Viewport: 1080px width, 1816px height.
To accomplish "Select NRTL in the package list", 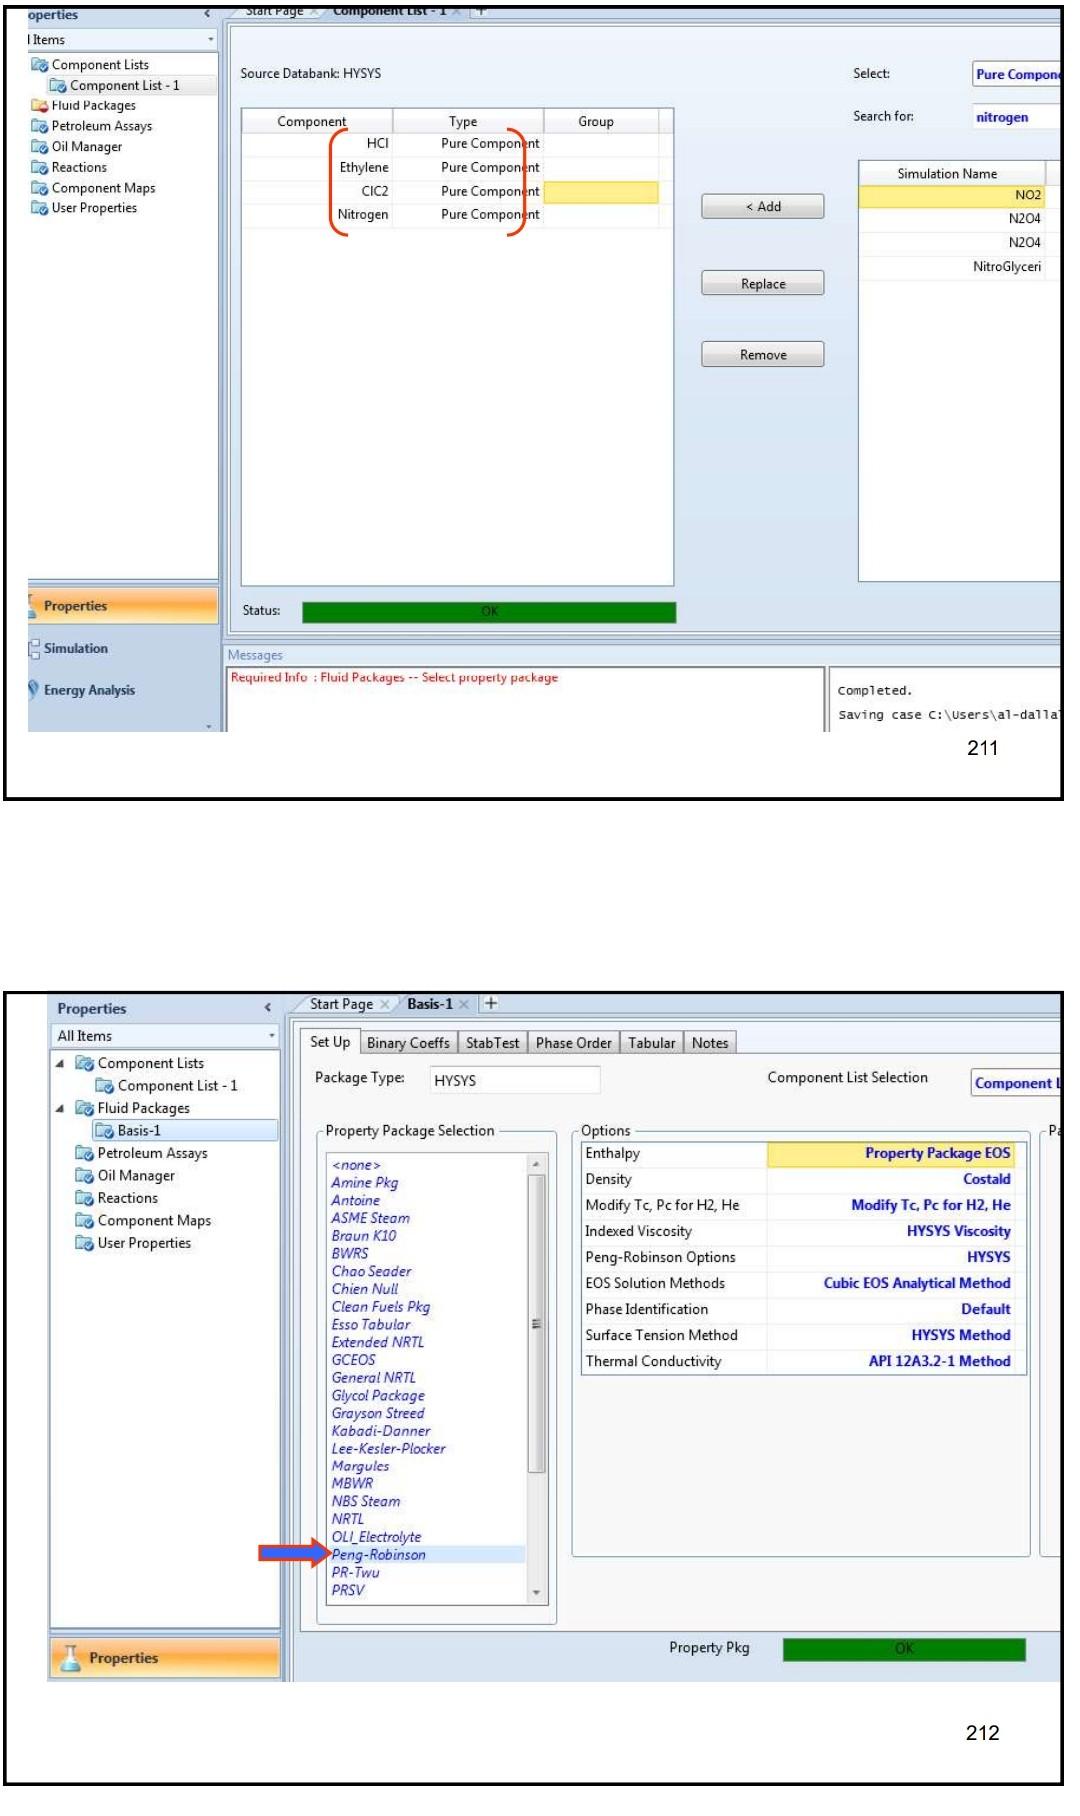I will [348, 1519].
